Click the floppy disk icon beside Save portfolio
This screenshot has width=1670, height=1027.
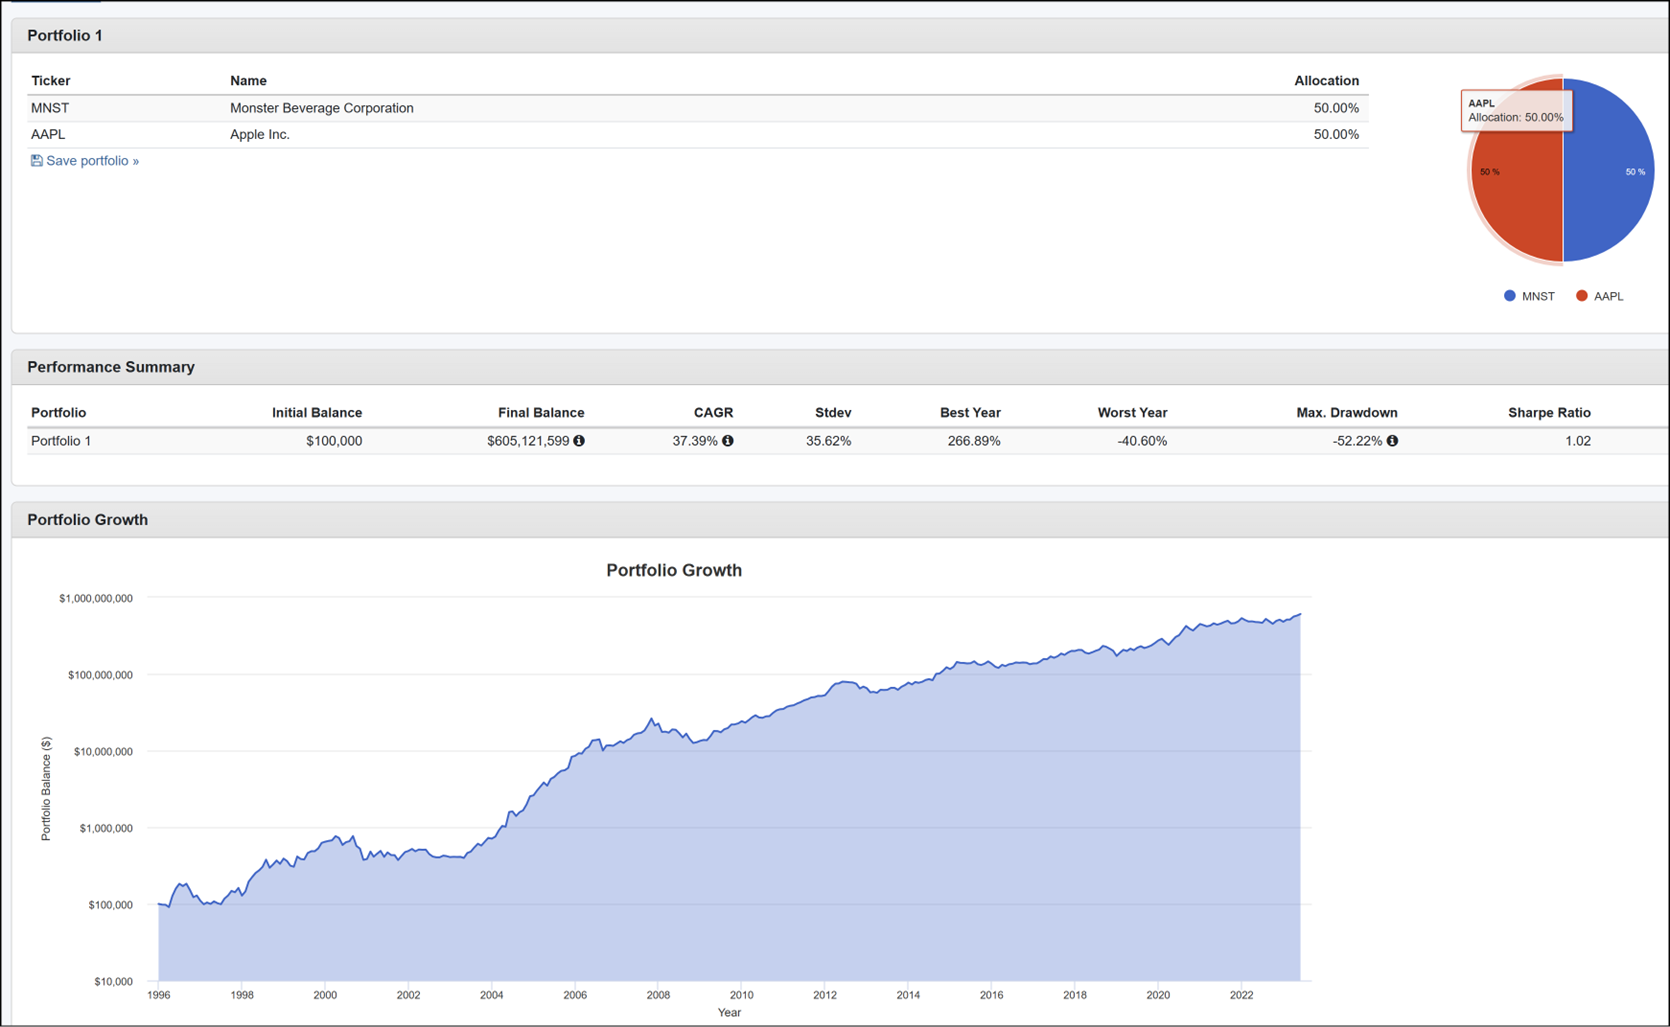point(37,161)
